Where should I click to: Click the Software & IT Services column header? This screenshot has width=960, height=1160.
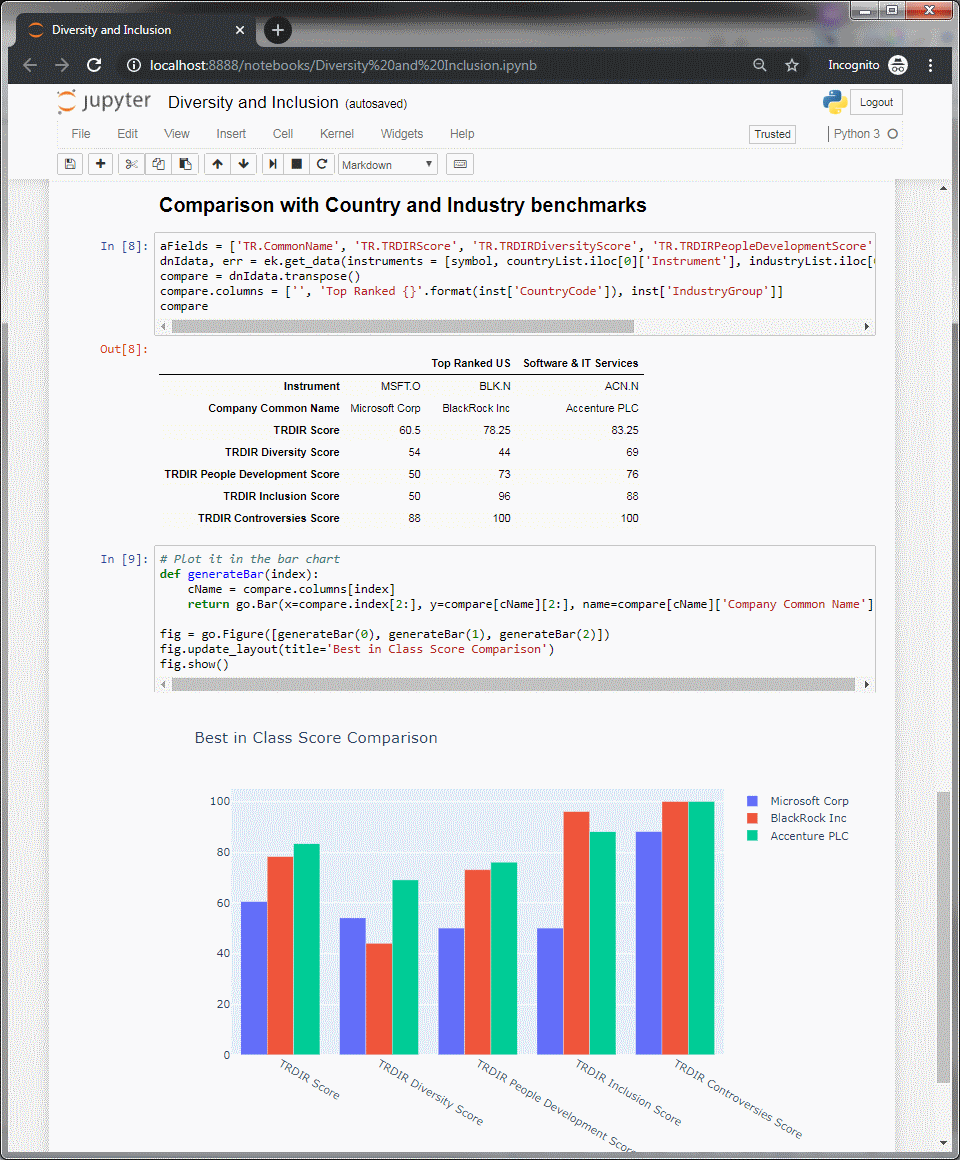pos(581,363)
